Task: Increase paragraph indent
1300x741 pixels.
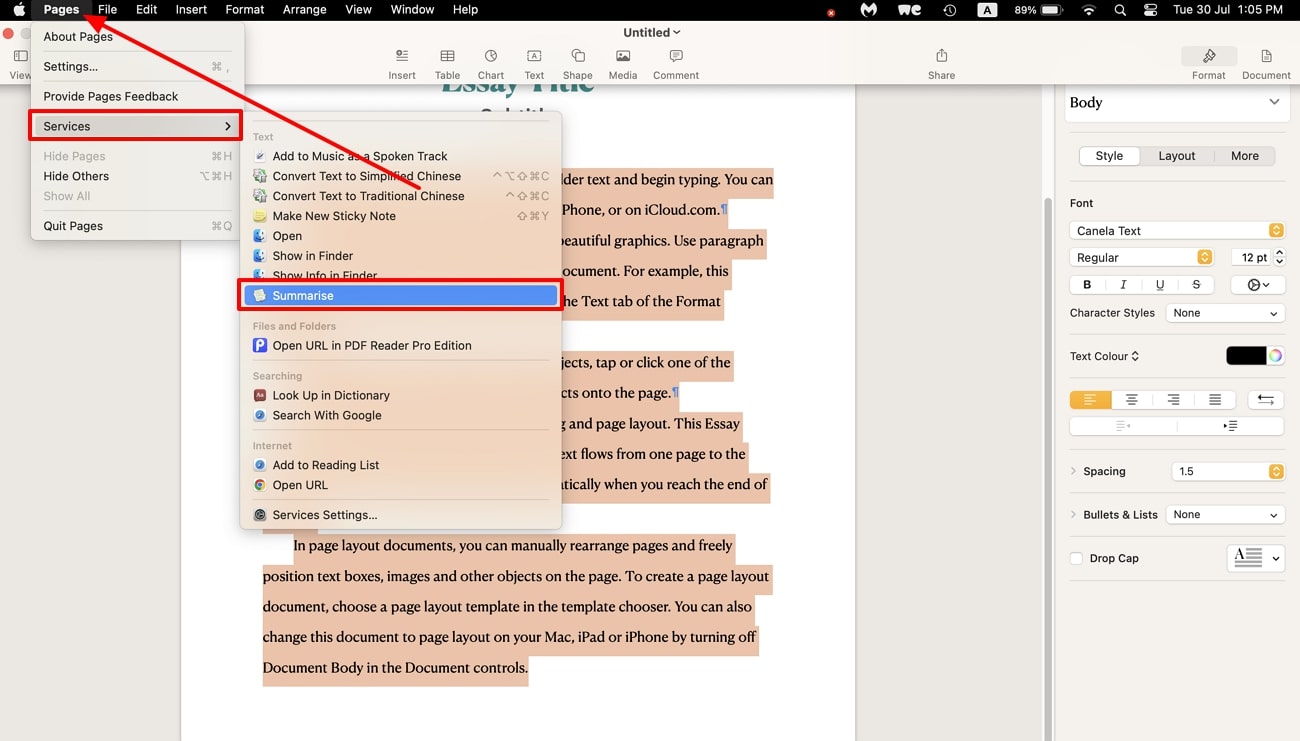Action: 1230,426
